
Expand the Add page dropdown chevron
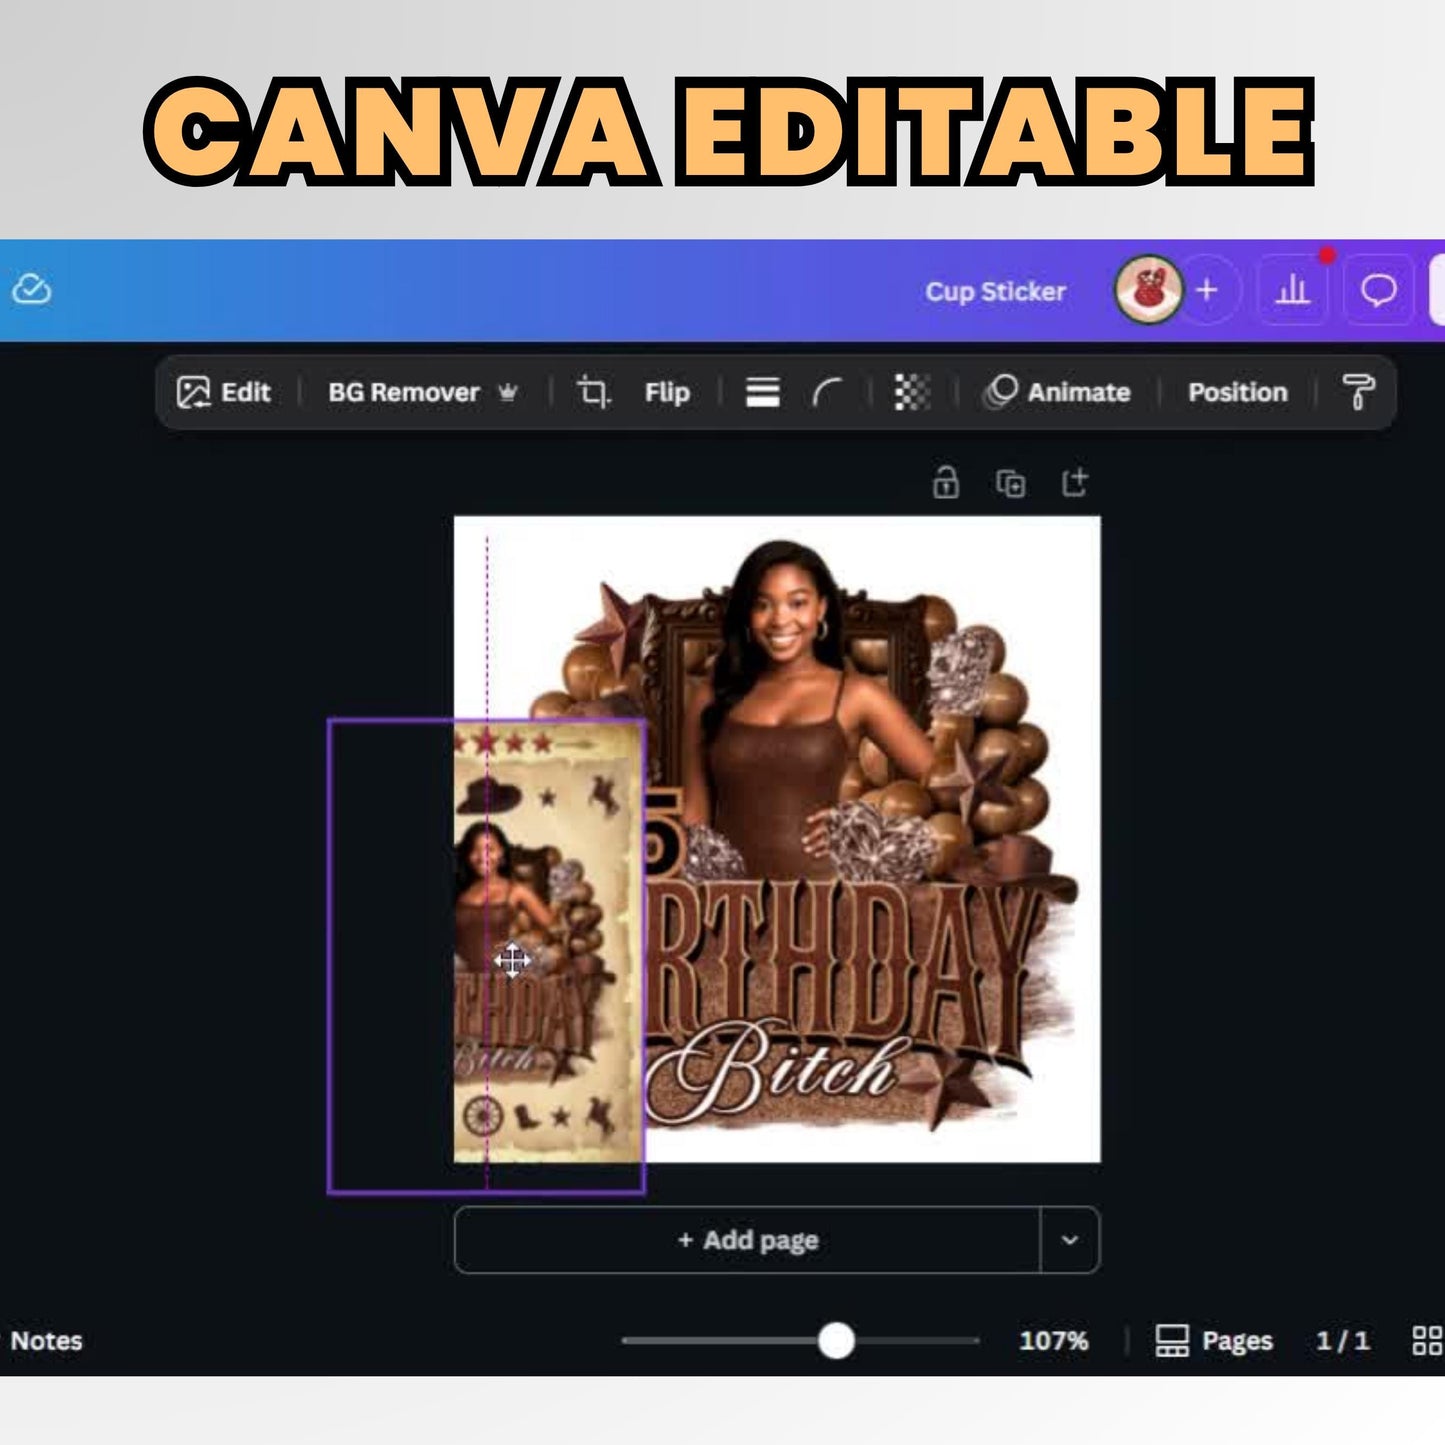1069,1240
